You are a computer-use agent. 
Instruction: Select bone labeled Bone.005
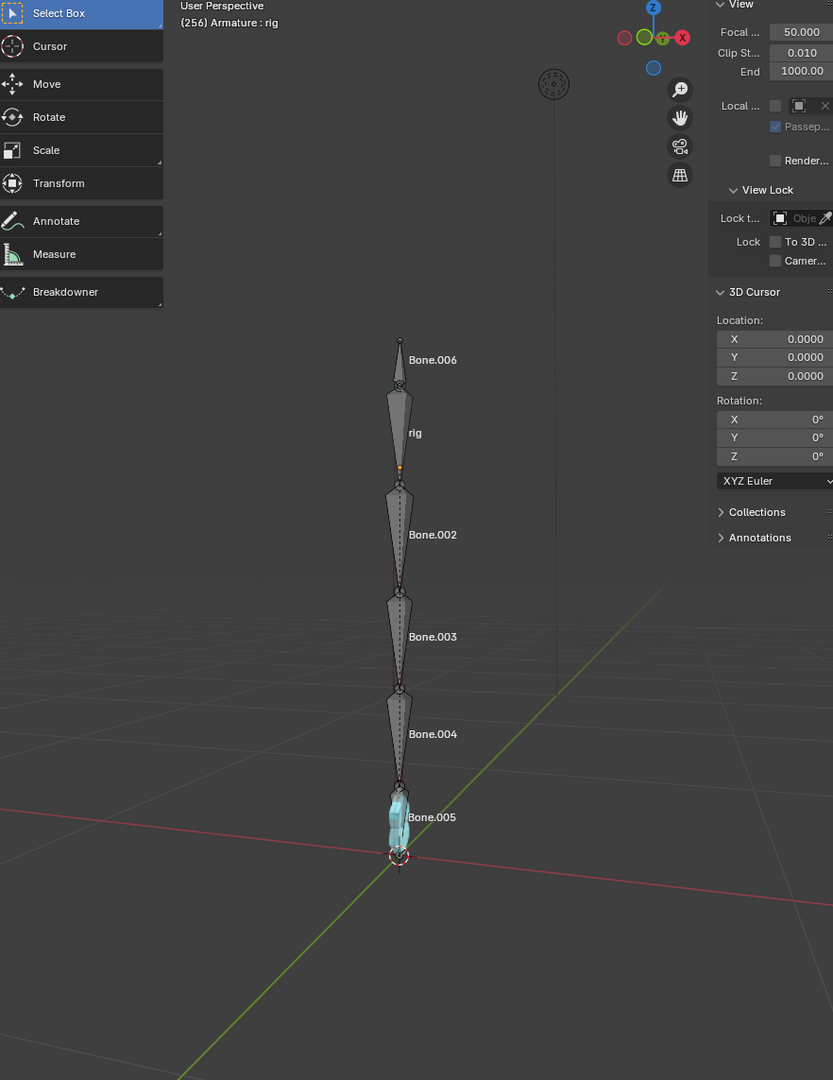pos(399,820)
